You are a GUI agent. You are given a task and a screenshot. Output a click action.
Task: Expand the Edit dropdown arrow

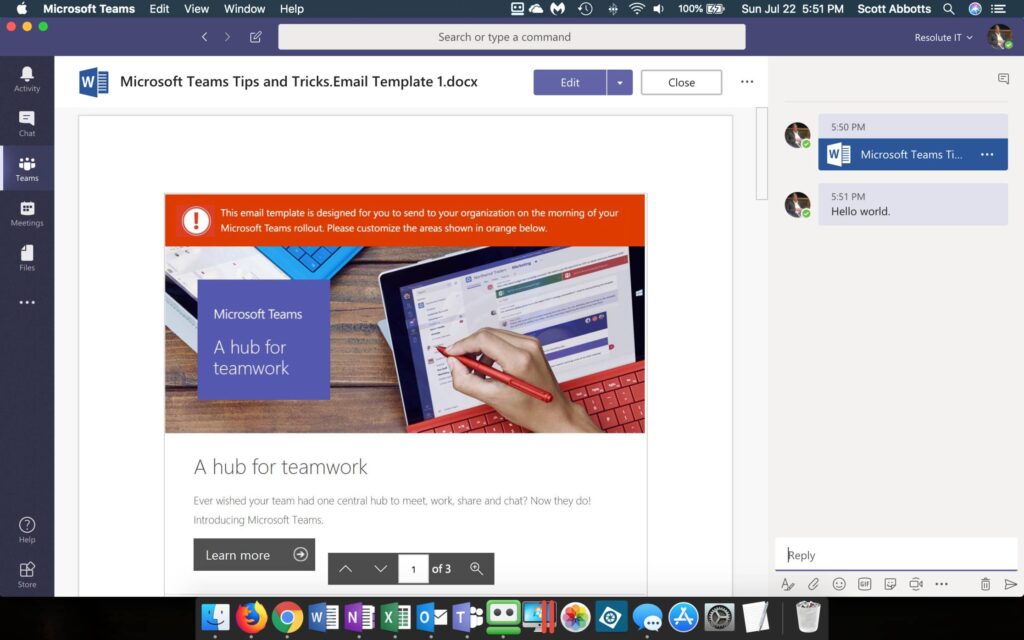click(620, 82)
